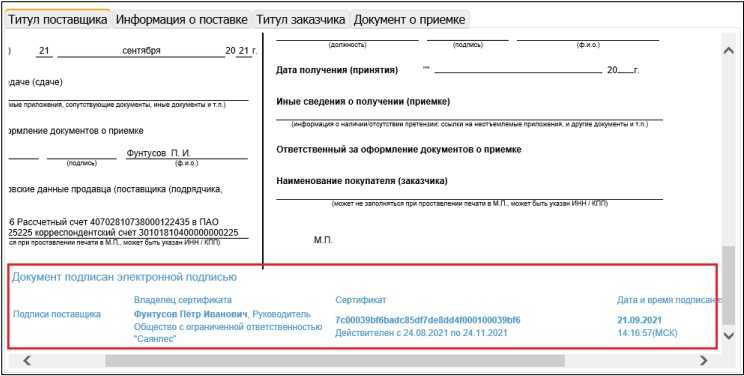Click the certificate validity period 24.08.2021–24.11.2021
The height and width of the screenshot is (376, 744).
click(421, 333)
